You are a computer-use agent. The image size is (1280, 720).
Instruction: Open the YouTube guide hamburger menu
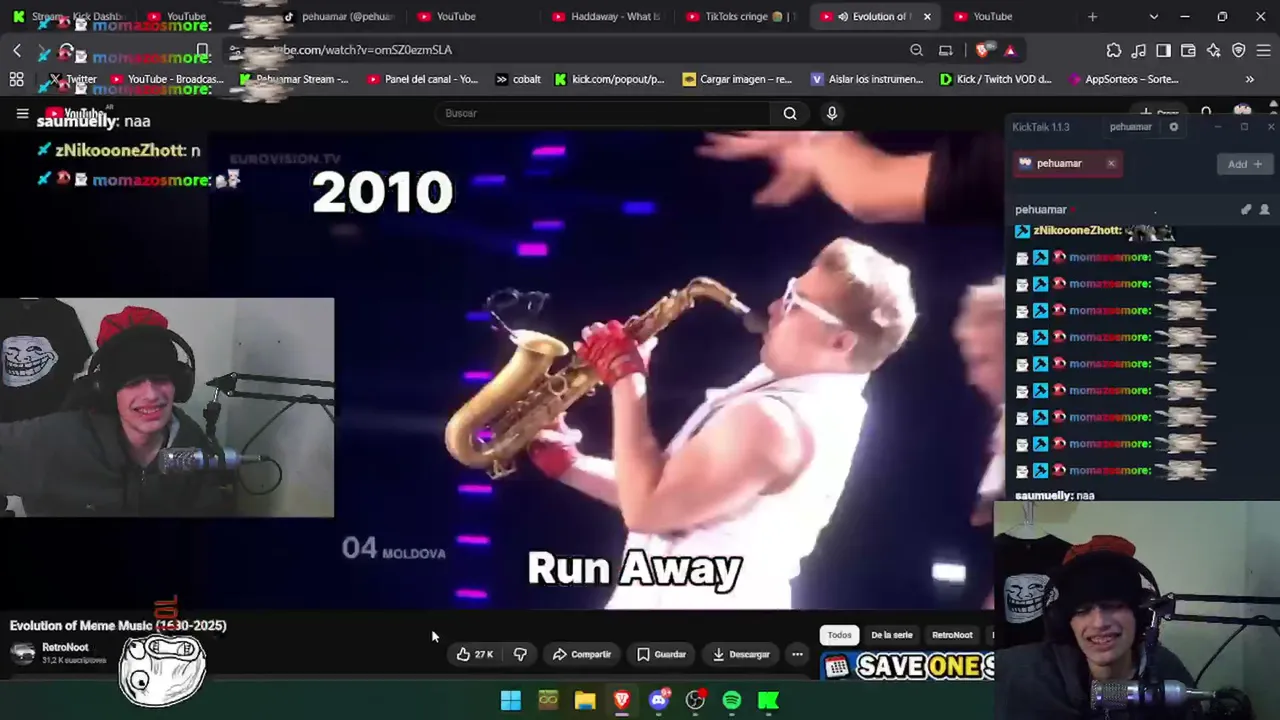coord(22,114)
